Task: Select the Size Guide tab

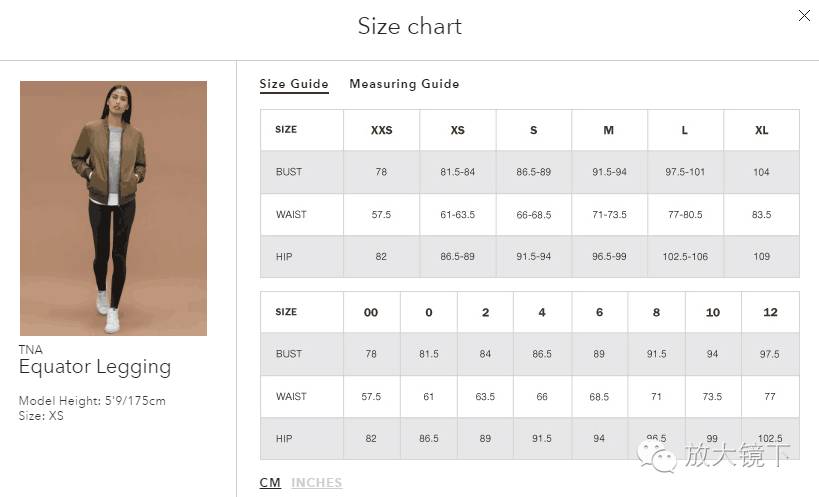Action: (x=294, y=84)
